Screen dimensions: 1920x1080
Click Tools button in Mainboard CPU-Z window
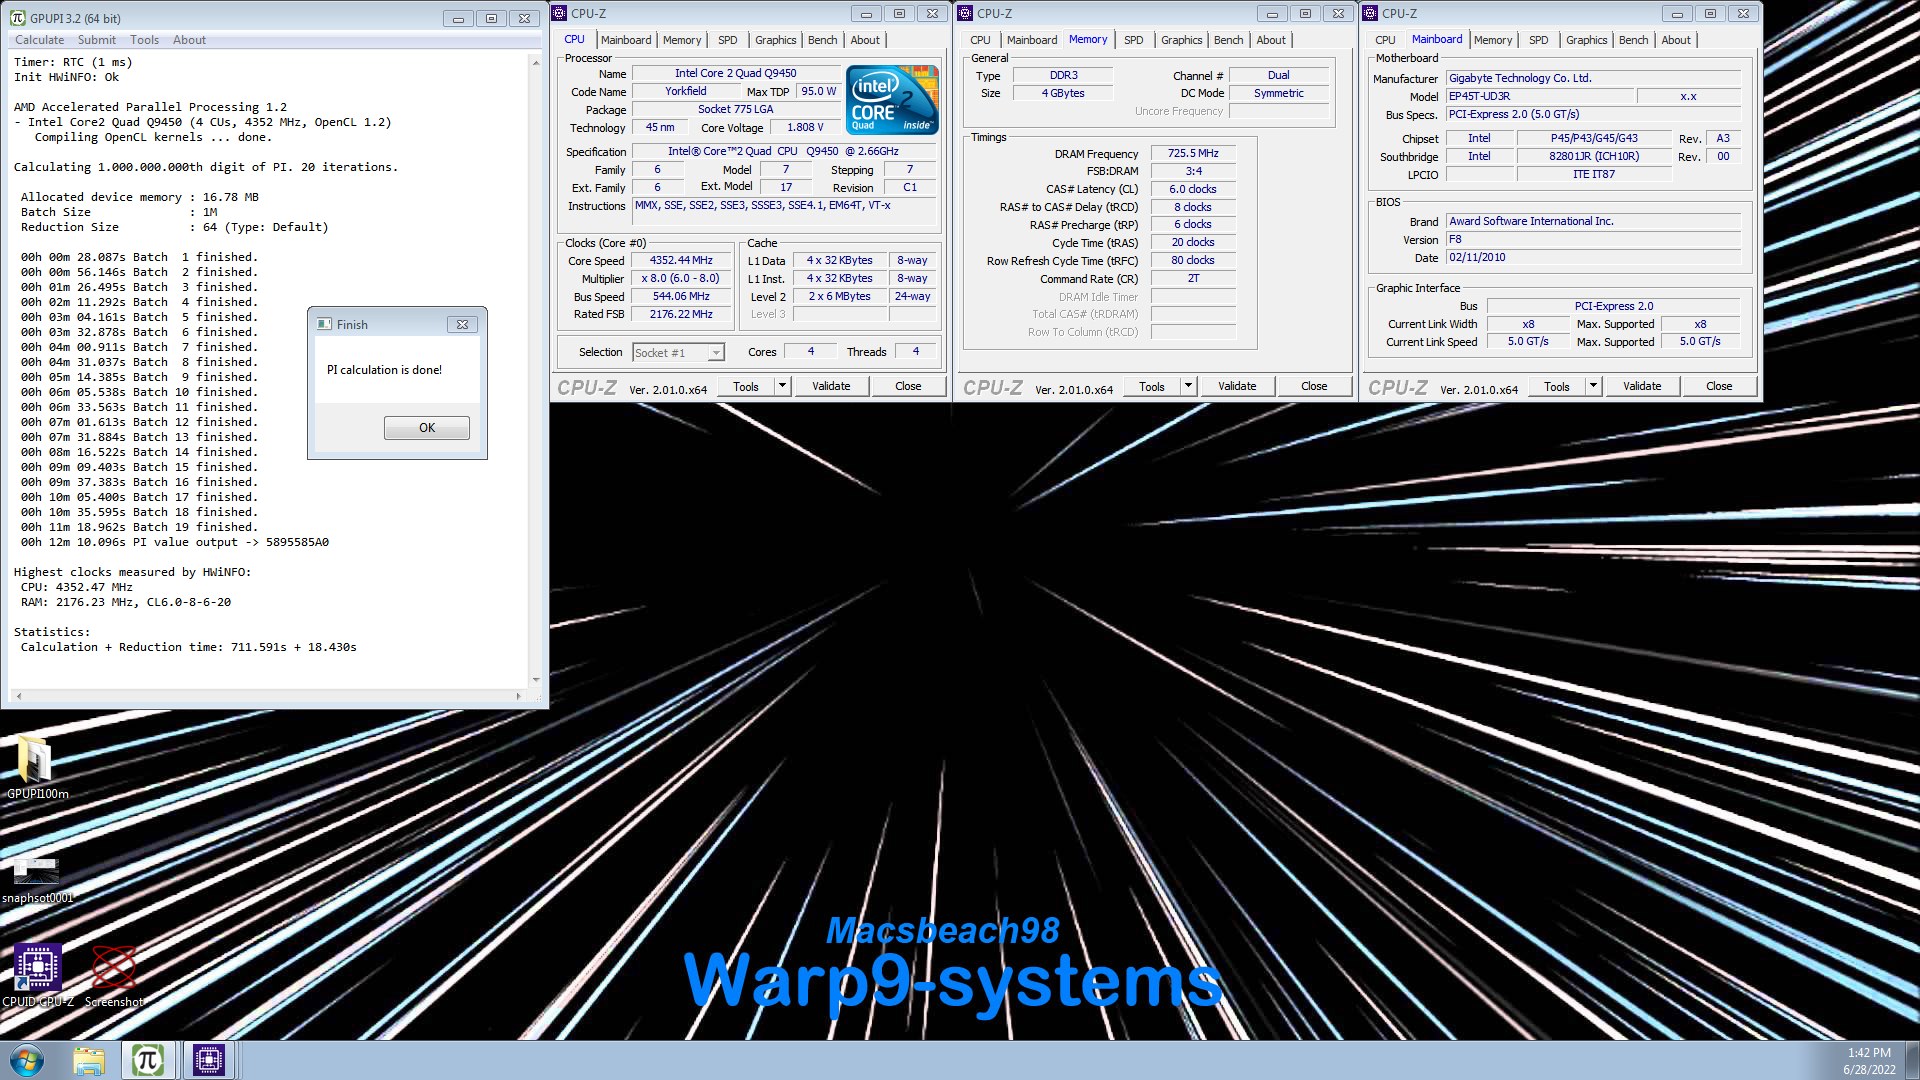1557,386
